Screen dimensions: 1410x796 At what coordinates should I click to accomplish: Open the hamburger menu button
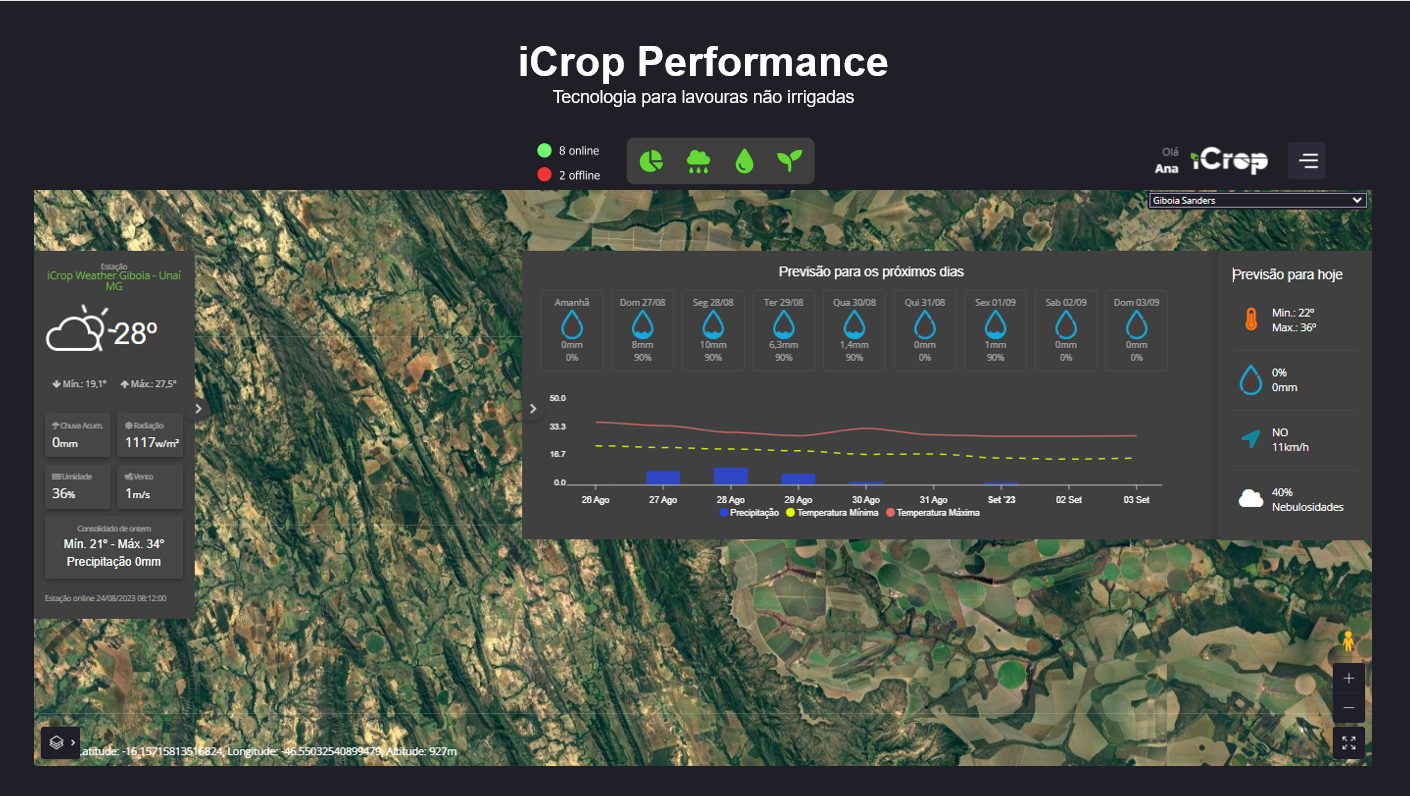point(1307,160)
